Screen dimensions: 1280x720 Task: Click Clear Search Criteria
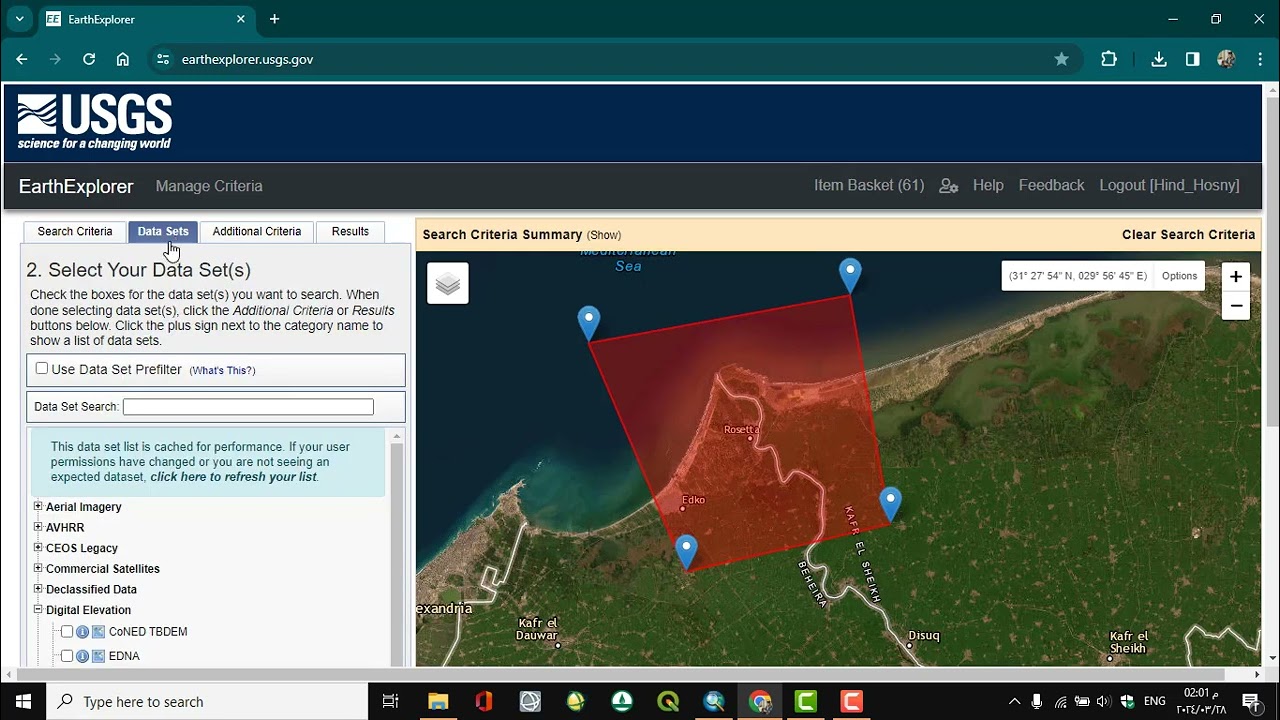(x=1188, y=235)
